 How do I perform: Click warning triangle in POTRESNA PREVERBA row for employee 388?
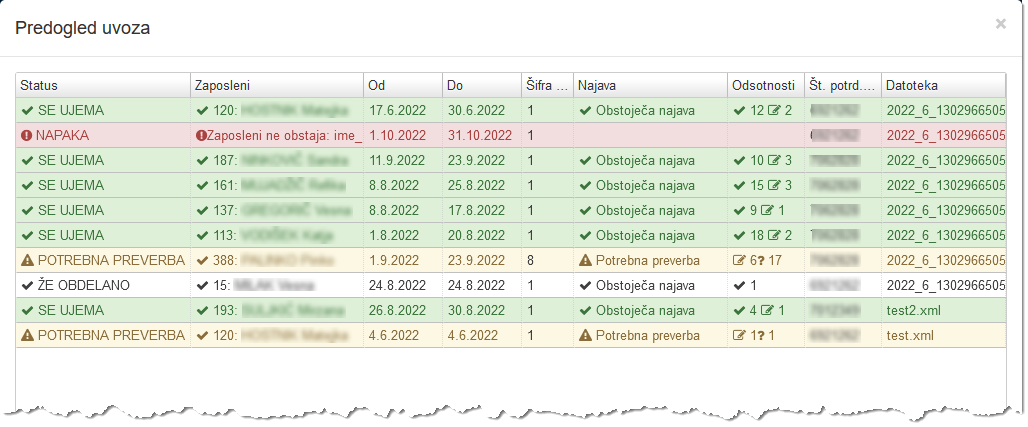pyautogui.click(x=26, y=260)
